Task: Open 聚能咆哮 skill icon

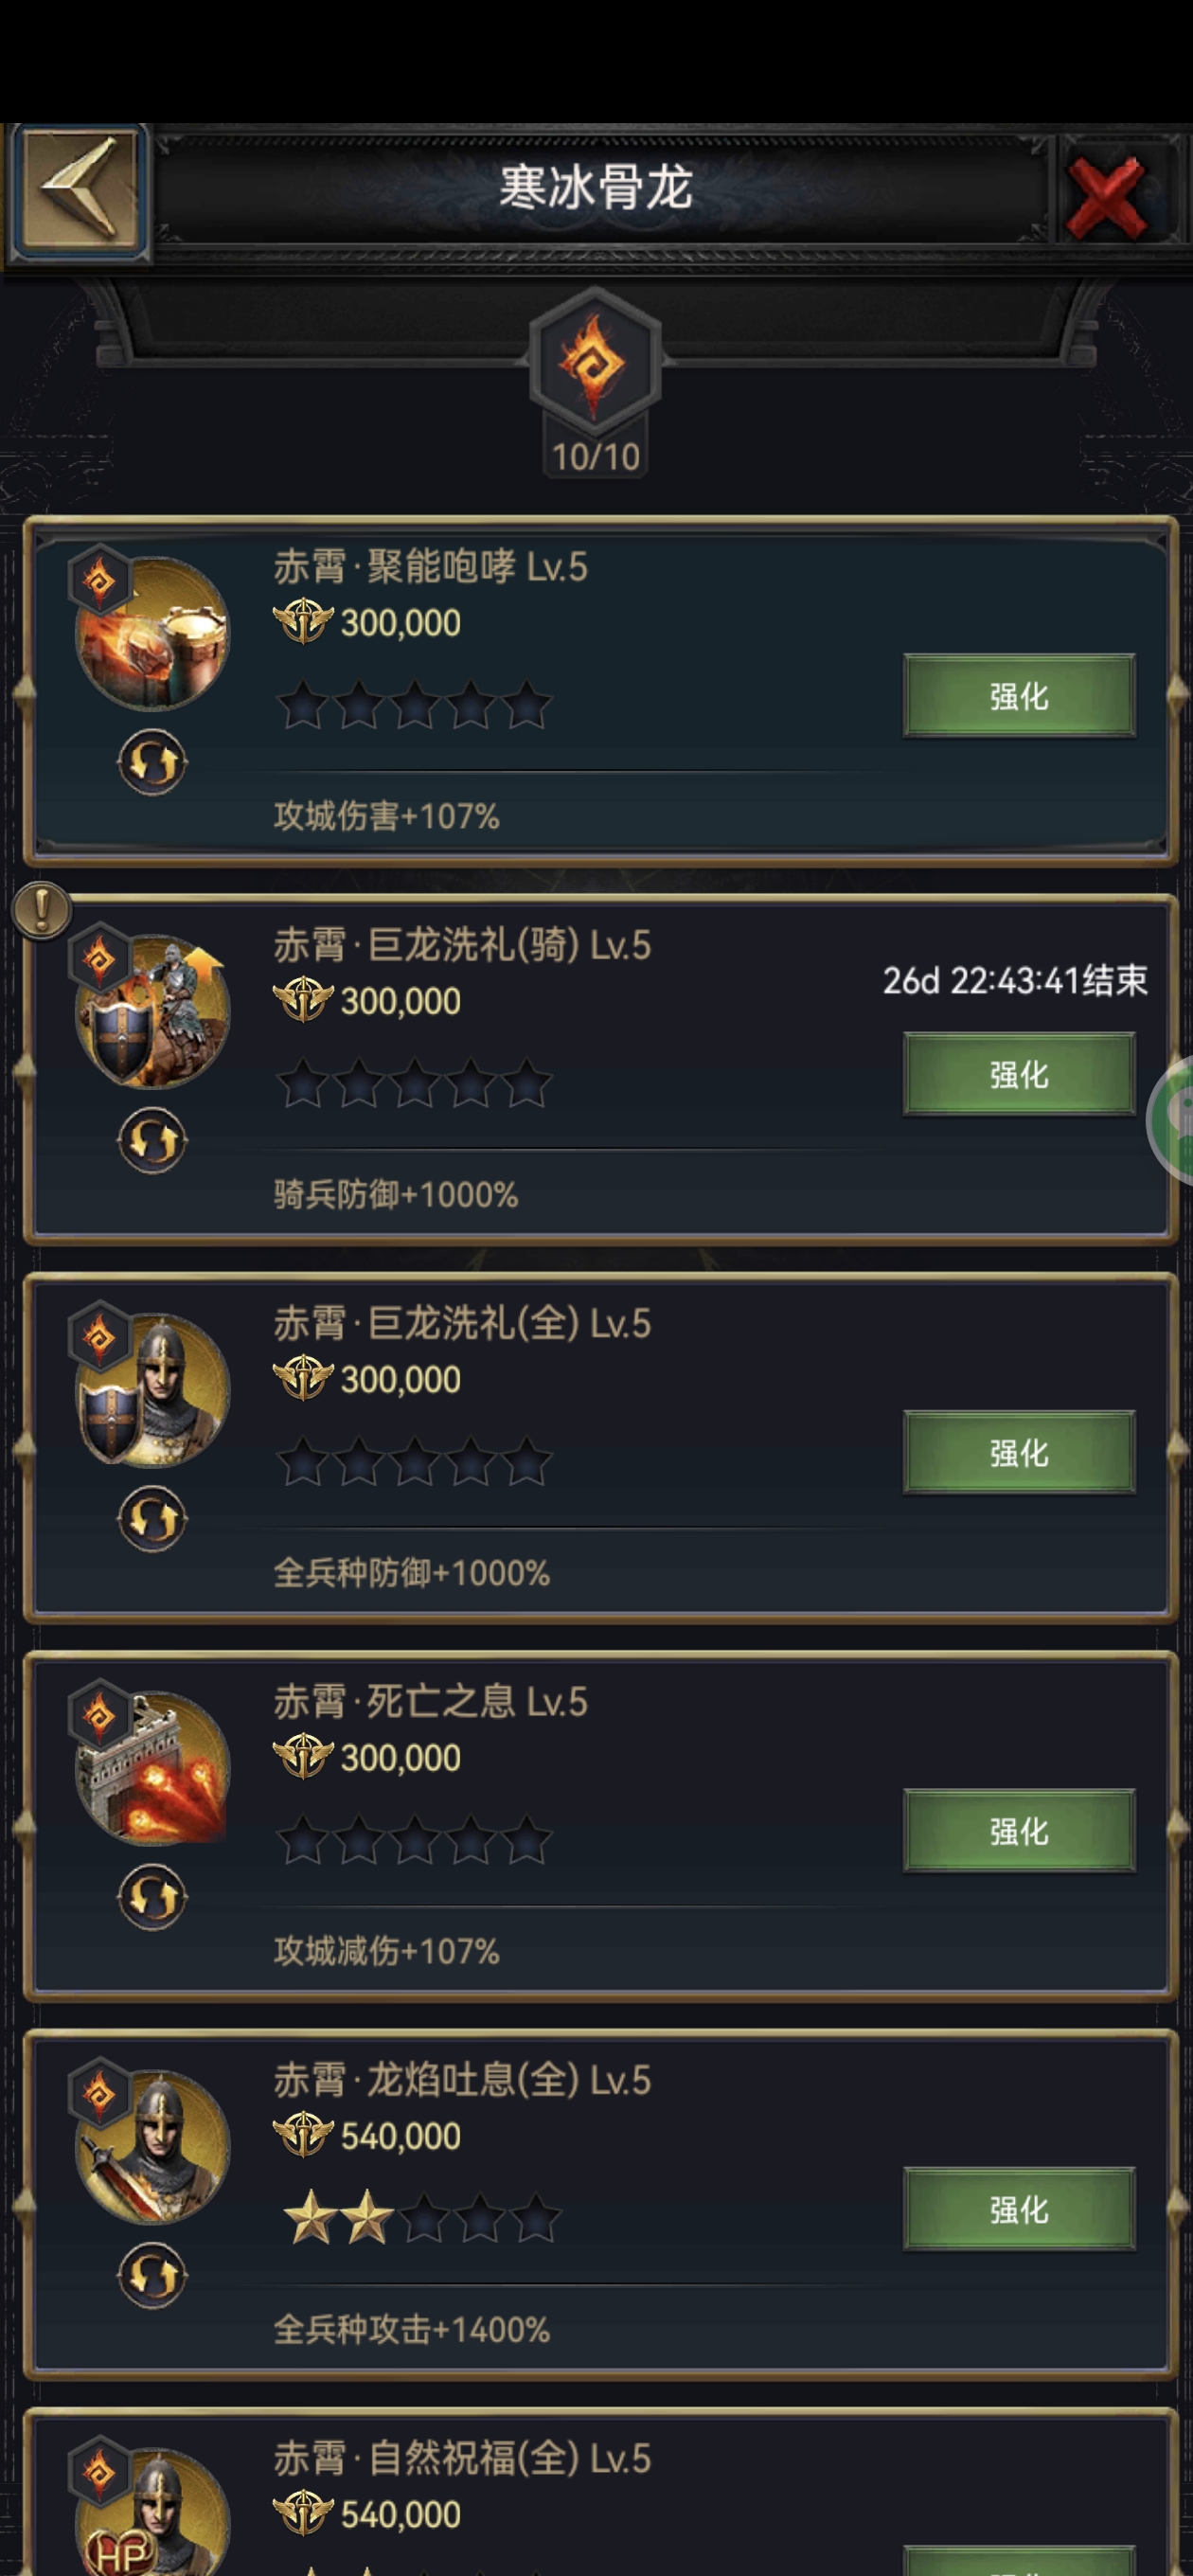Action: 152,632
